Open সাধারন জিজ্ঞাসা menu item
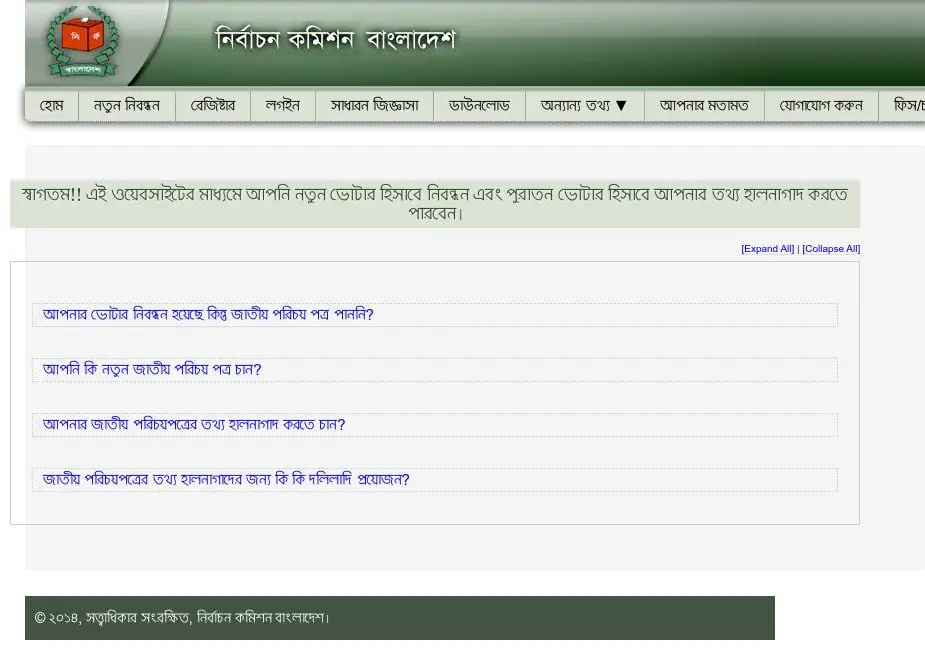The image size is (925, 660). pyautogui.click(x=375, y=106)
